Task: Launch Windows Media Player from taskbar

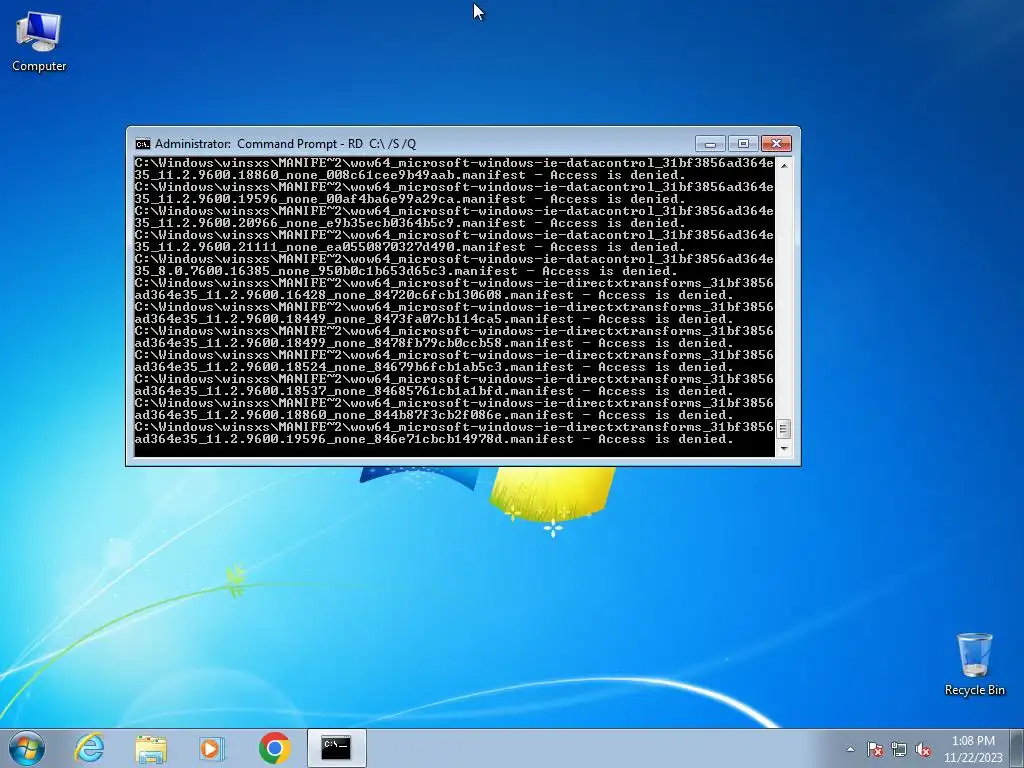Action: (212, 748)
